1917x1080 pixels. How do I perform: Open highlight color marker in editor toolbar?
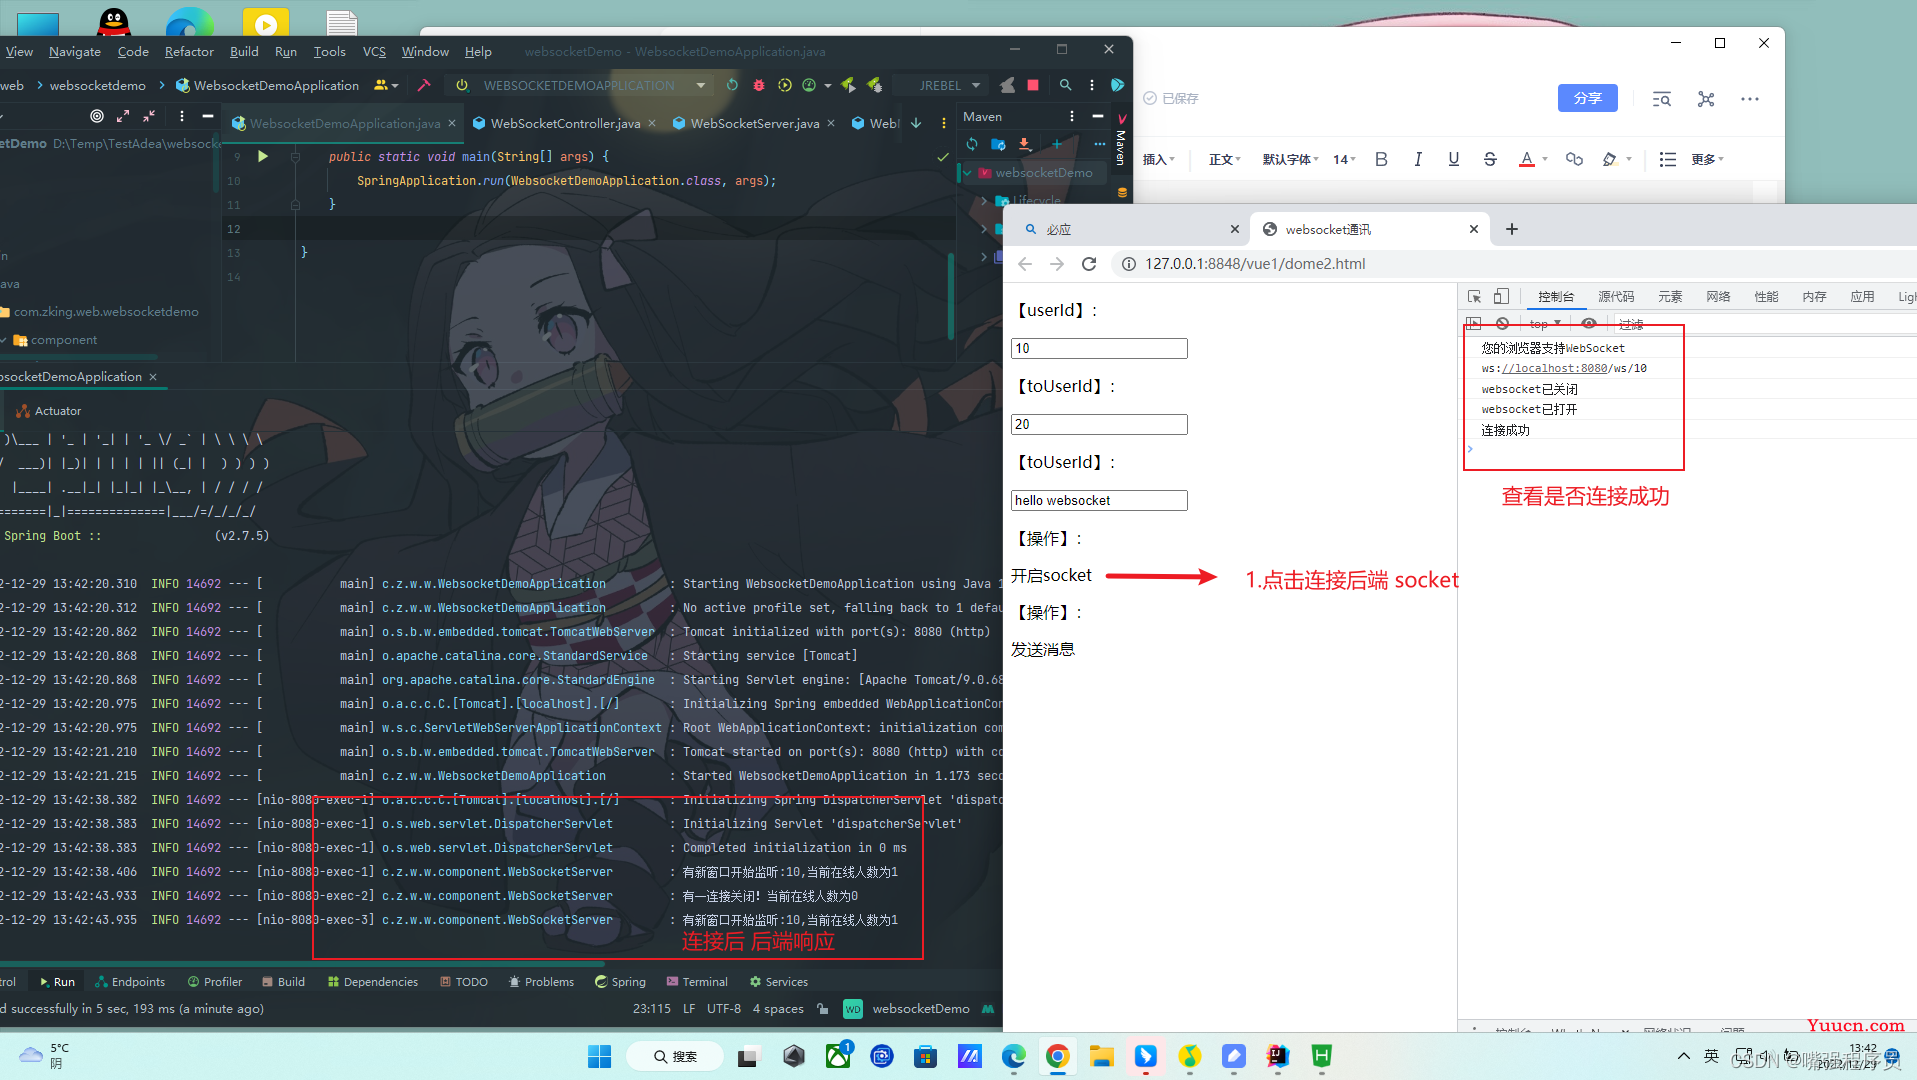(1609, 159)
